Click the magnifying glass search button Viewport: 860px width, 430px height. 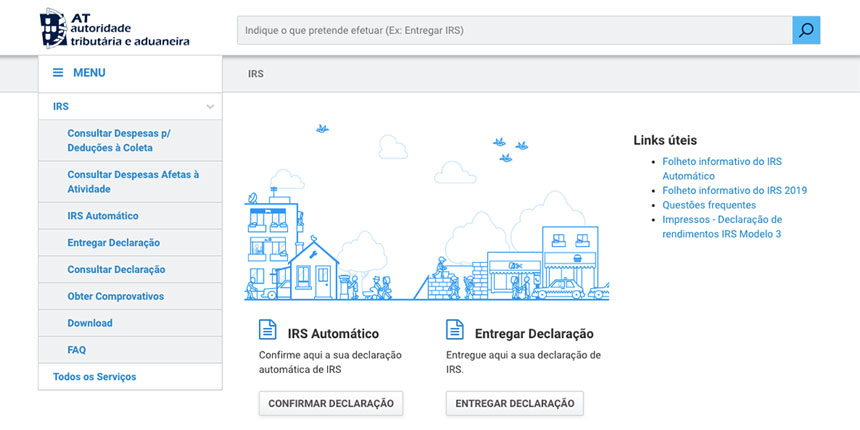click(806, 30)
